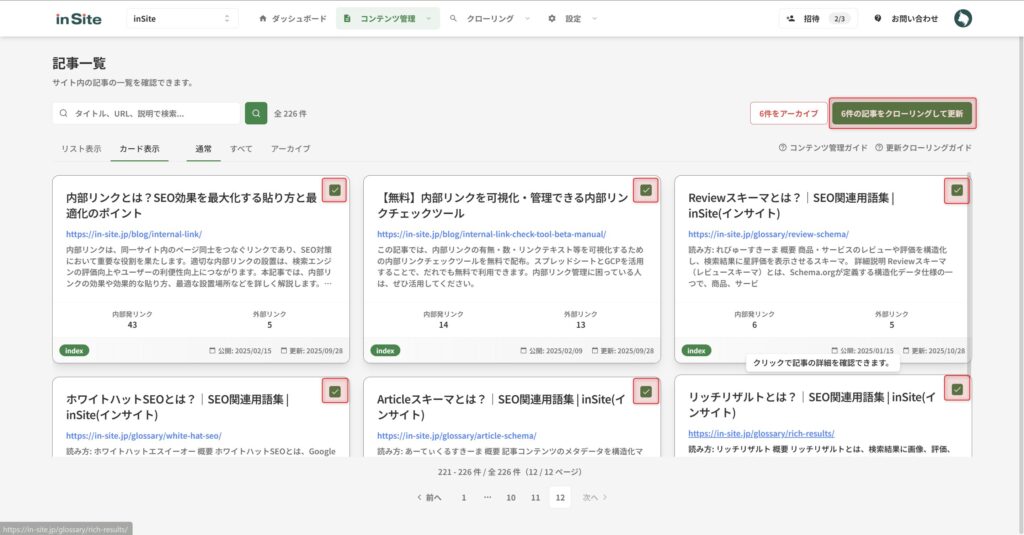
Task: Expand the 設定 chevron
Action: [594, 18]
